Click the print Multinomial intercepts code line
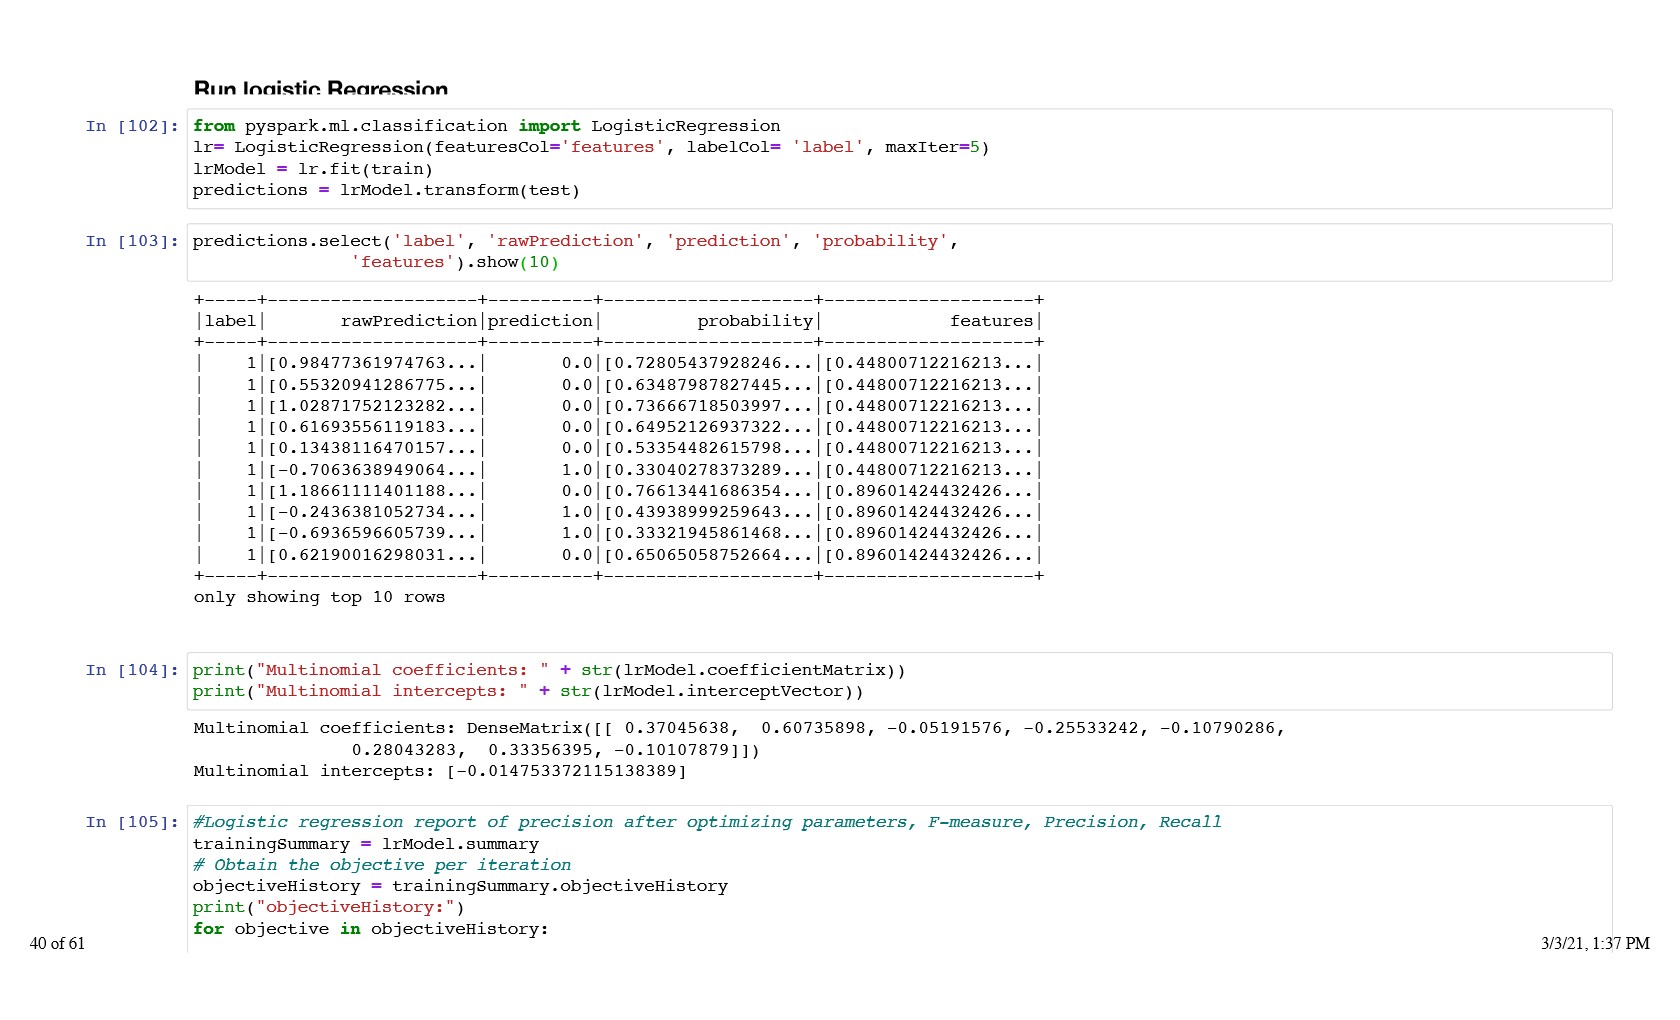The width and height of the screenshot is (1680, 1020). pos(527,691)
